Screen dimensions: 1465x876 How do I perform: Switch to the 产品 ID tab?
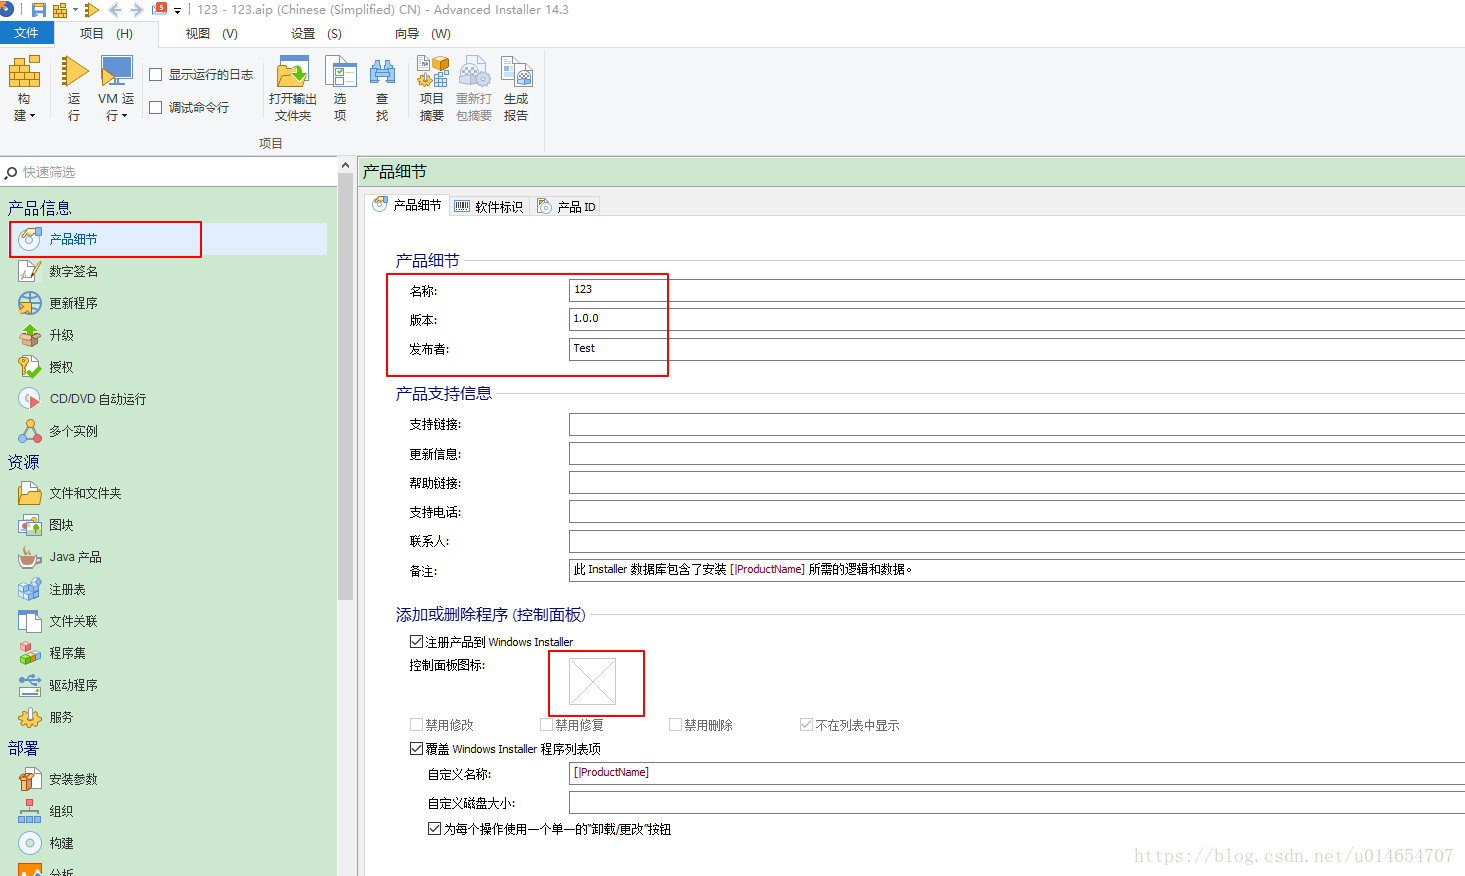pos(566,206)
